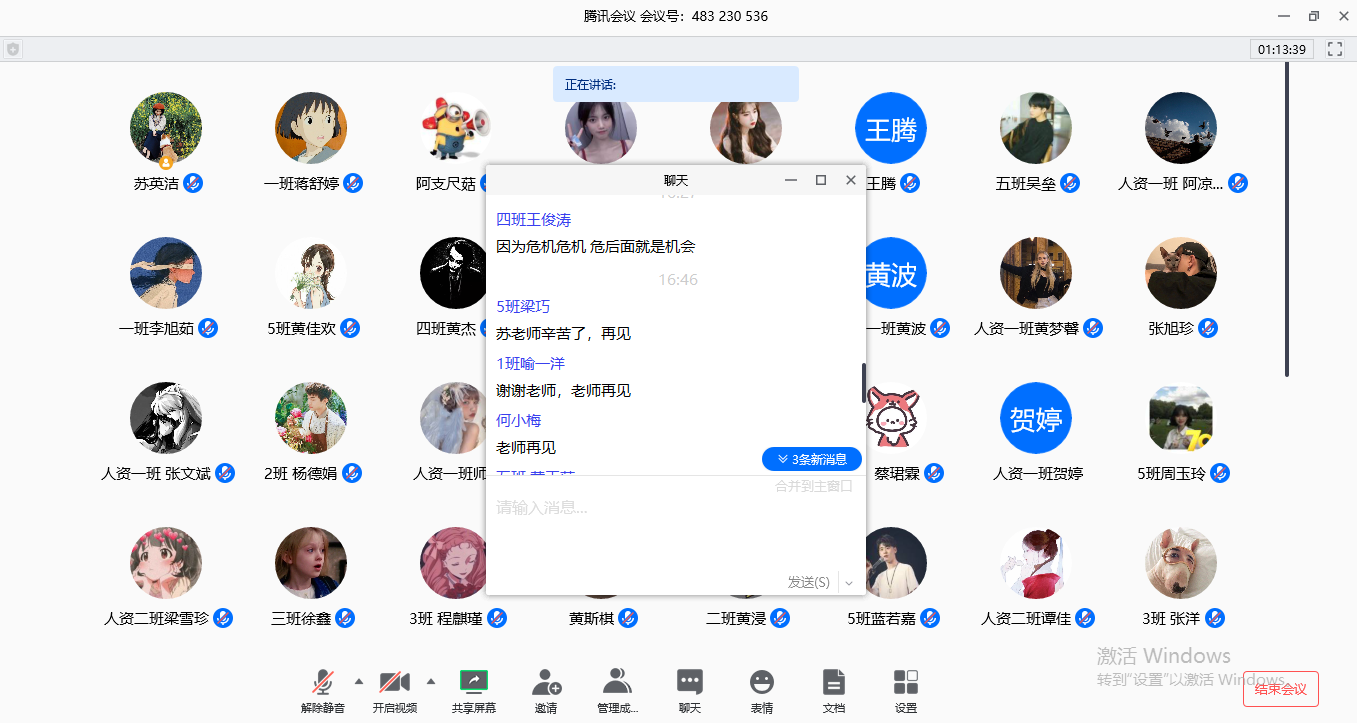This screenshot has height=723, width=1357.
Task: Open the 文档 documents icon
Action: click(834, 682)
